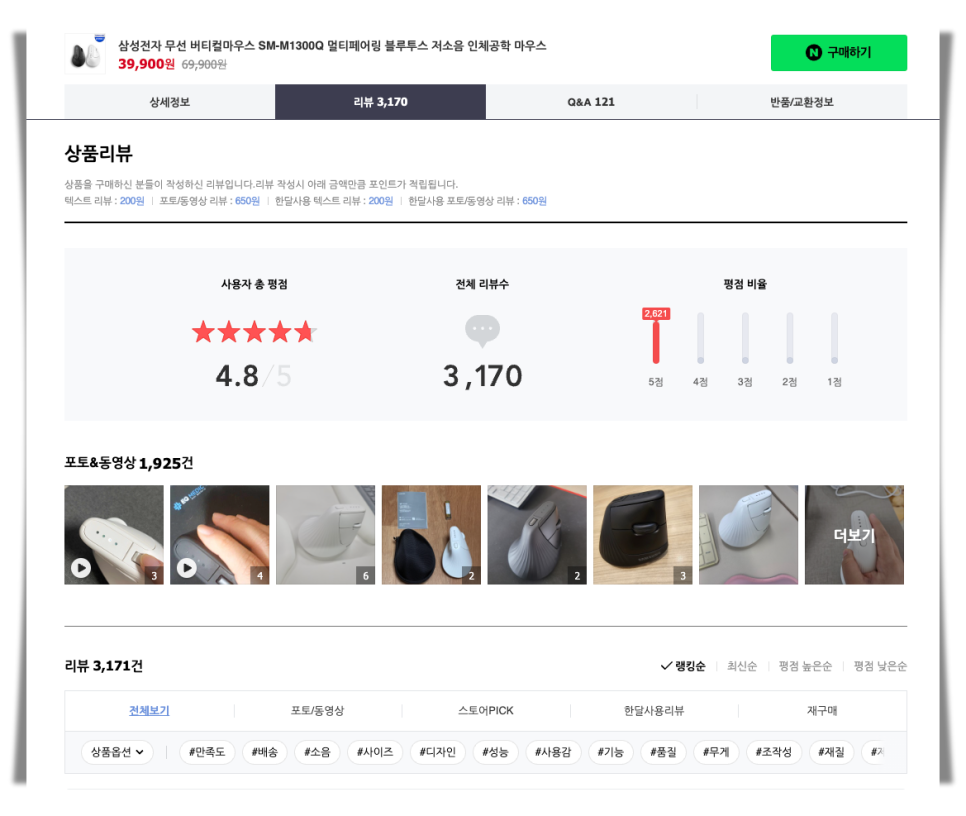Image resolution: width=966 pixels, height=816 pixels.
Task: Filter by the #품질 tag
Action: [663, 752]
